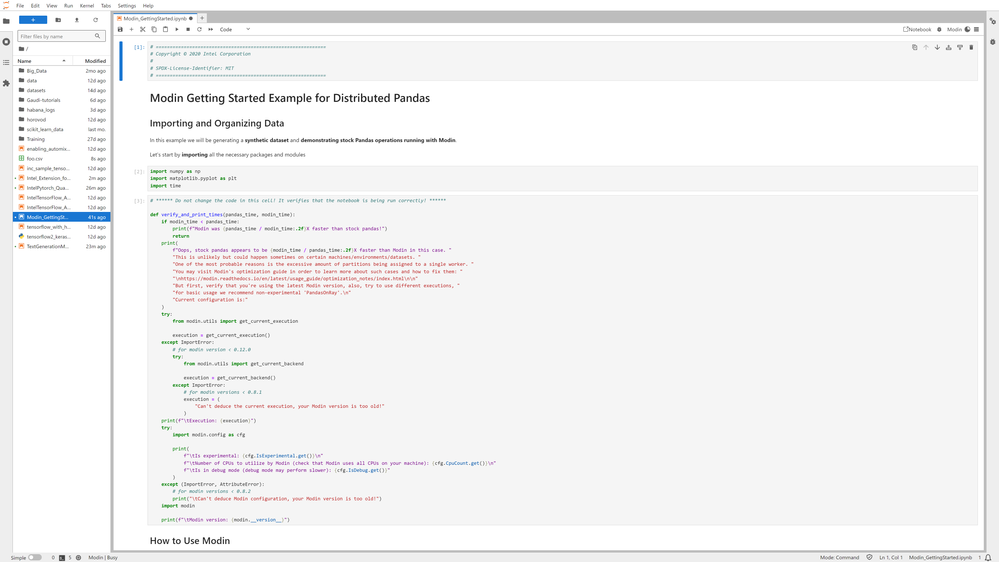Restart kernel and run all cells icon
Screen dimensions: 999x562
click(x=211, y=29)
